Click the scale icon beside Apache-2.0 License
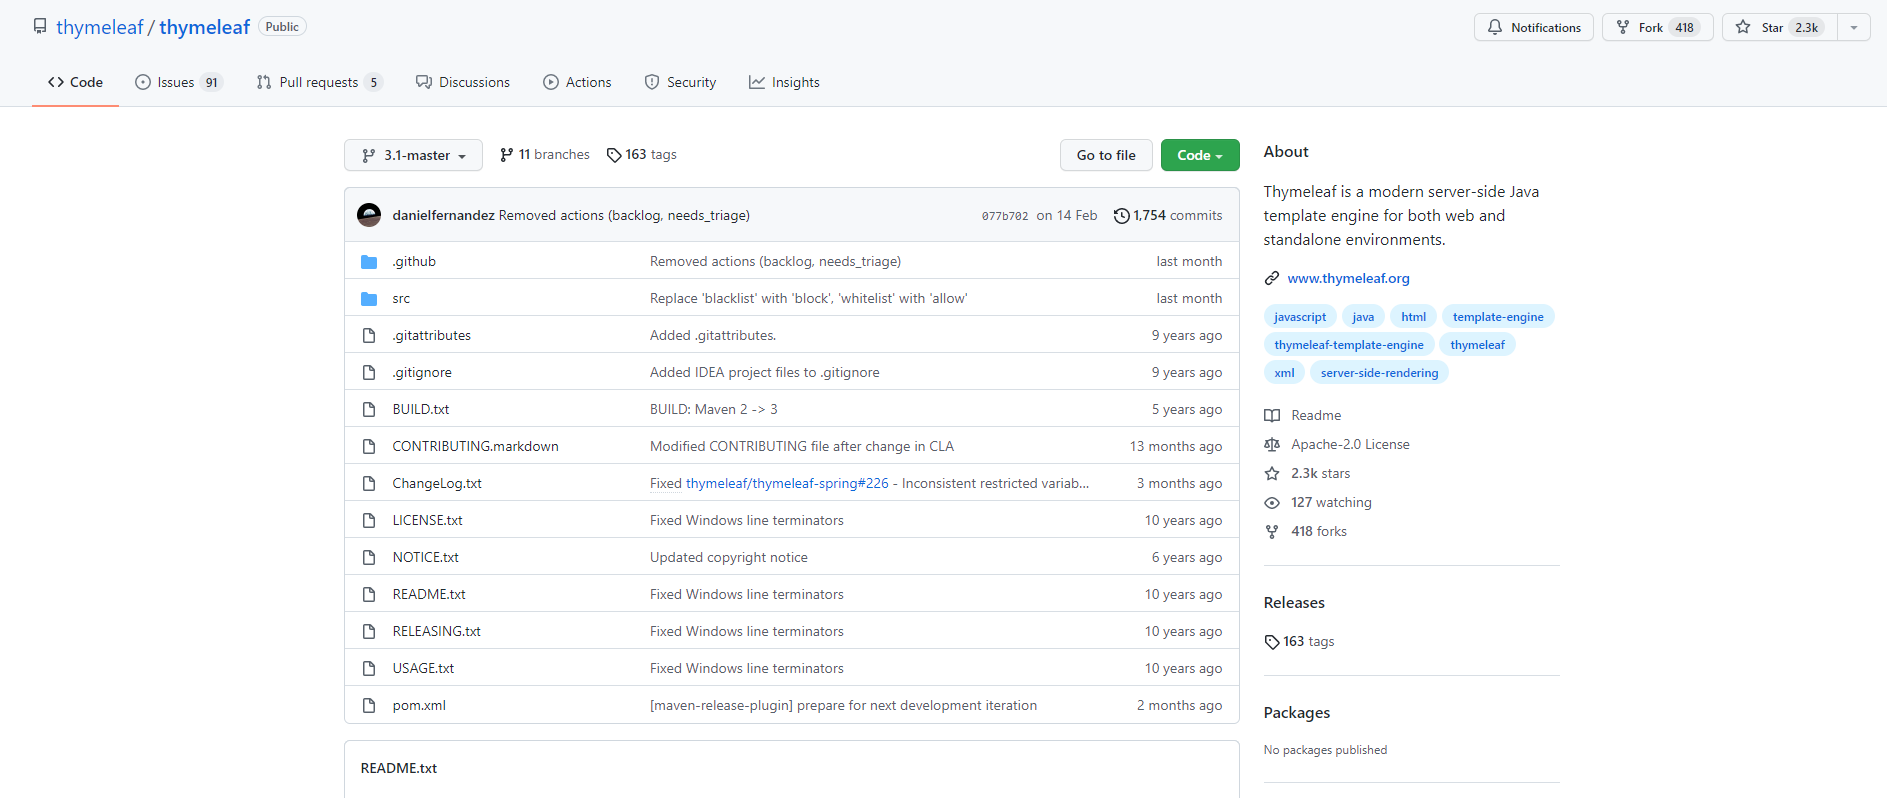1887x798 pixels. tap(1272, 445)
